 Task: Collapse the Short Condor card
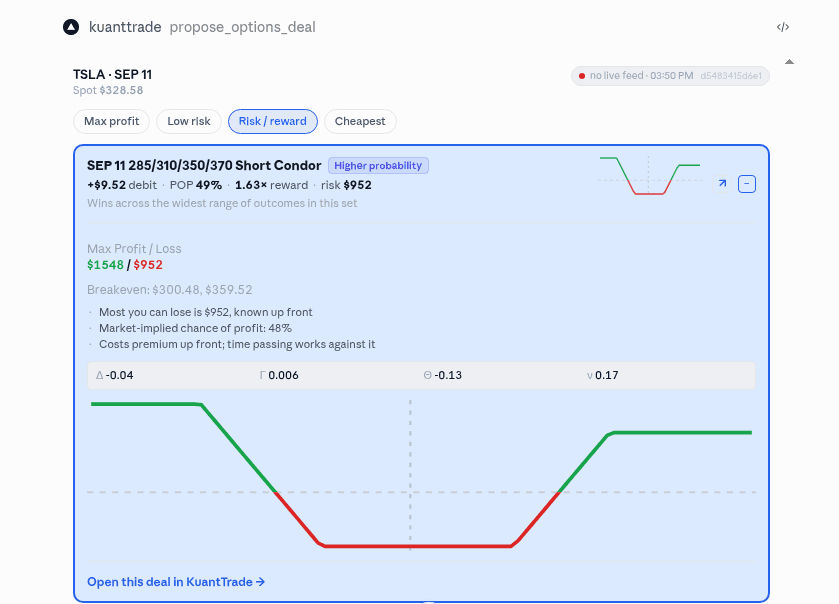[747, 184]
